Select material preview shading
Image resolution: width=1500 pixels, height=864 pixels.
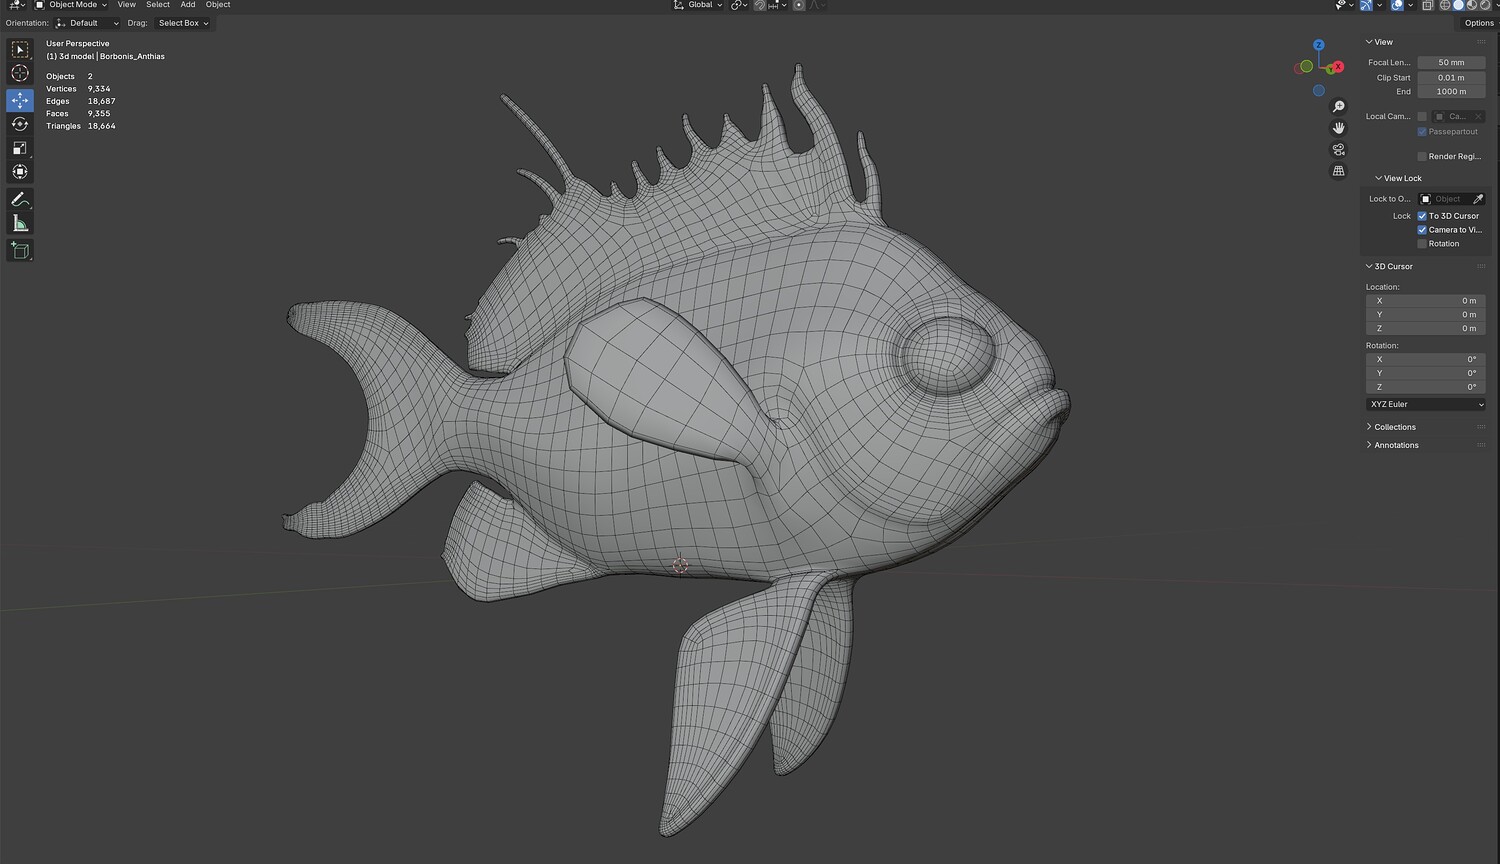pyautogui.click(x=1471, y=5)
